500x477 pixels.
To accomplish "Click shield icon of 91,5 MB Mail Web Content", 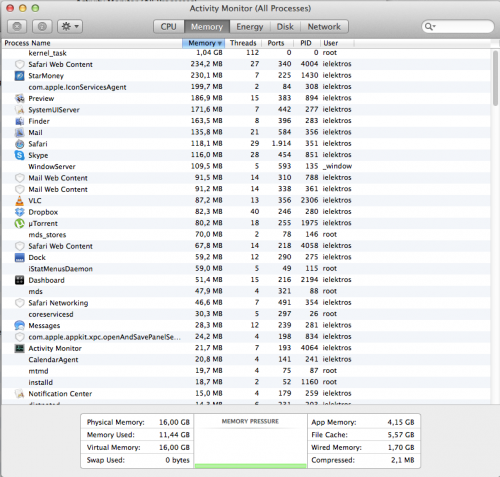I will pos(20,178).
